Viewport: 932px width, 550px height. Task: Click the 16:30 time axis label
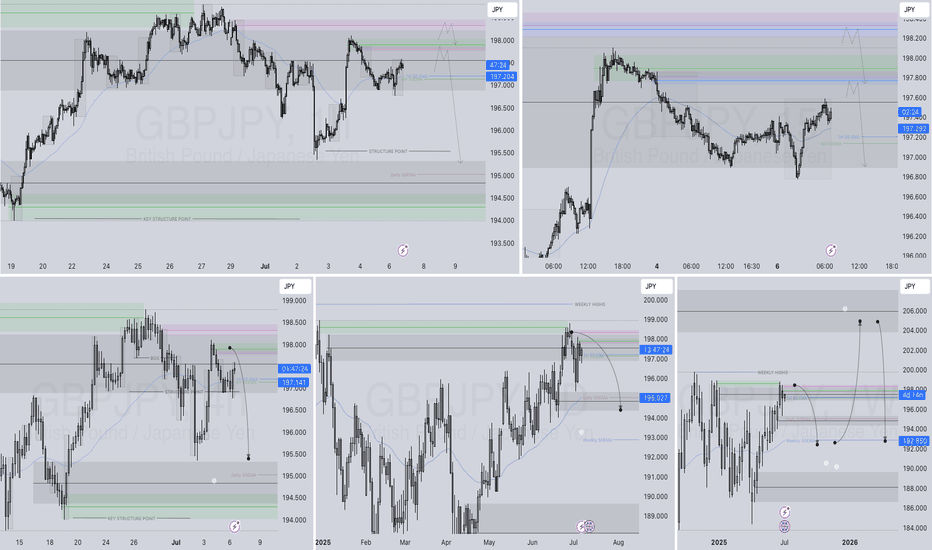[751, 266]
